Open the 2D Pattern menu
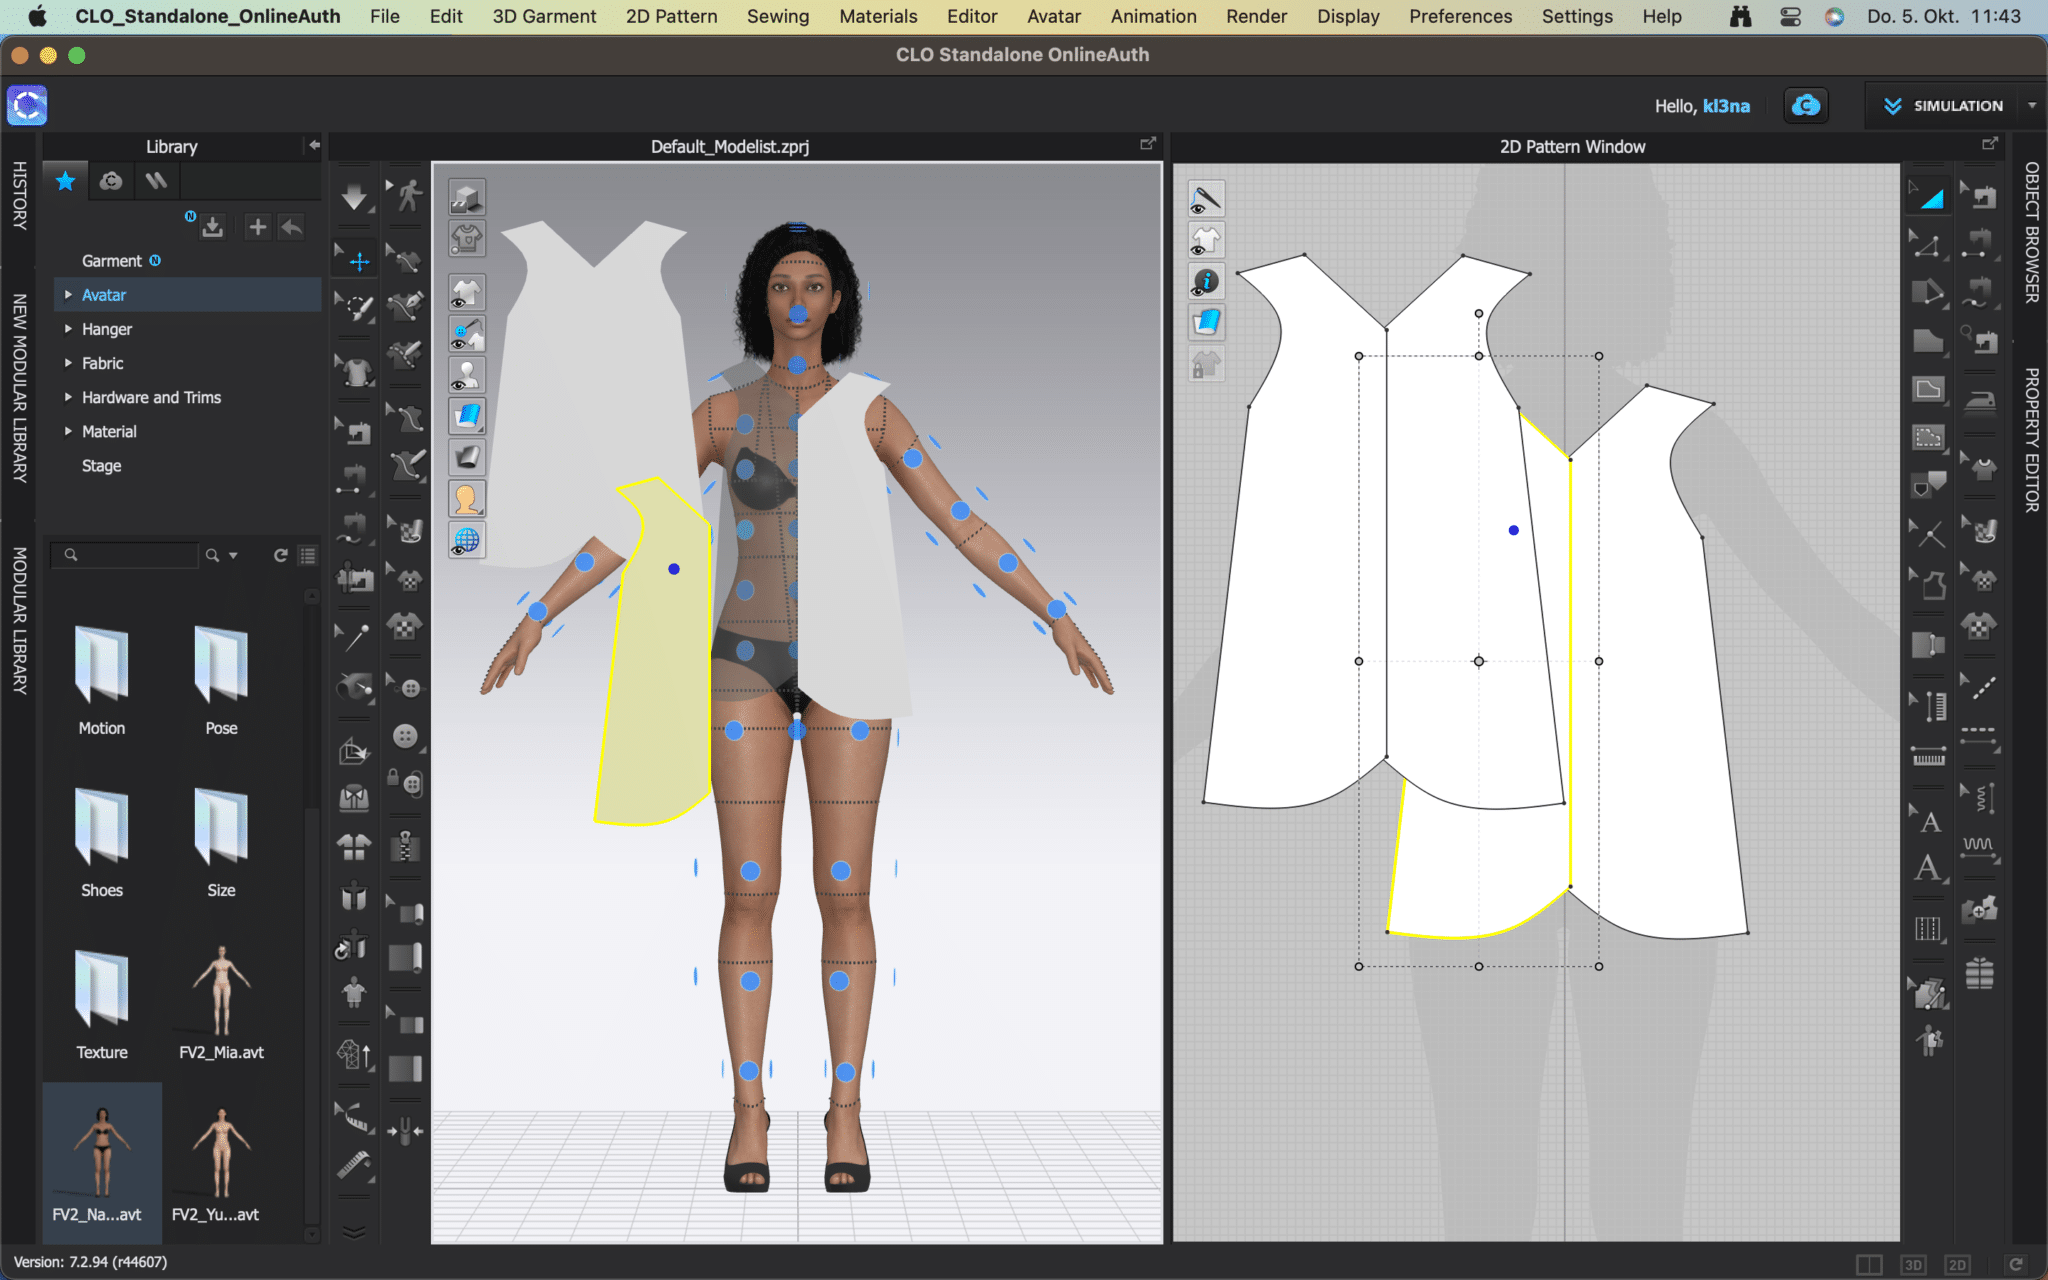This screenshot has width=2048, height=1280. 671,16
